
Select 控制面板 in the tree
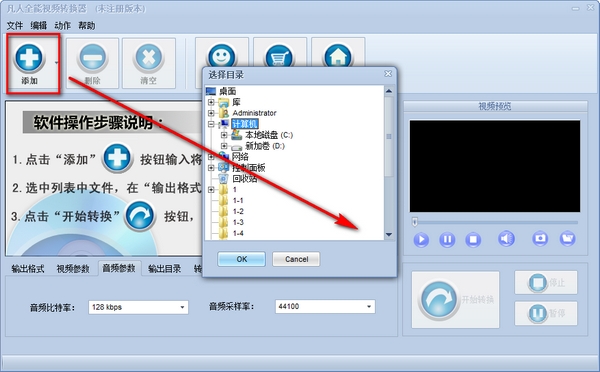249,168
